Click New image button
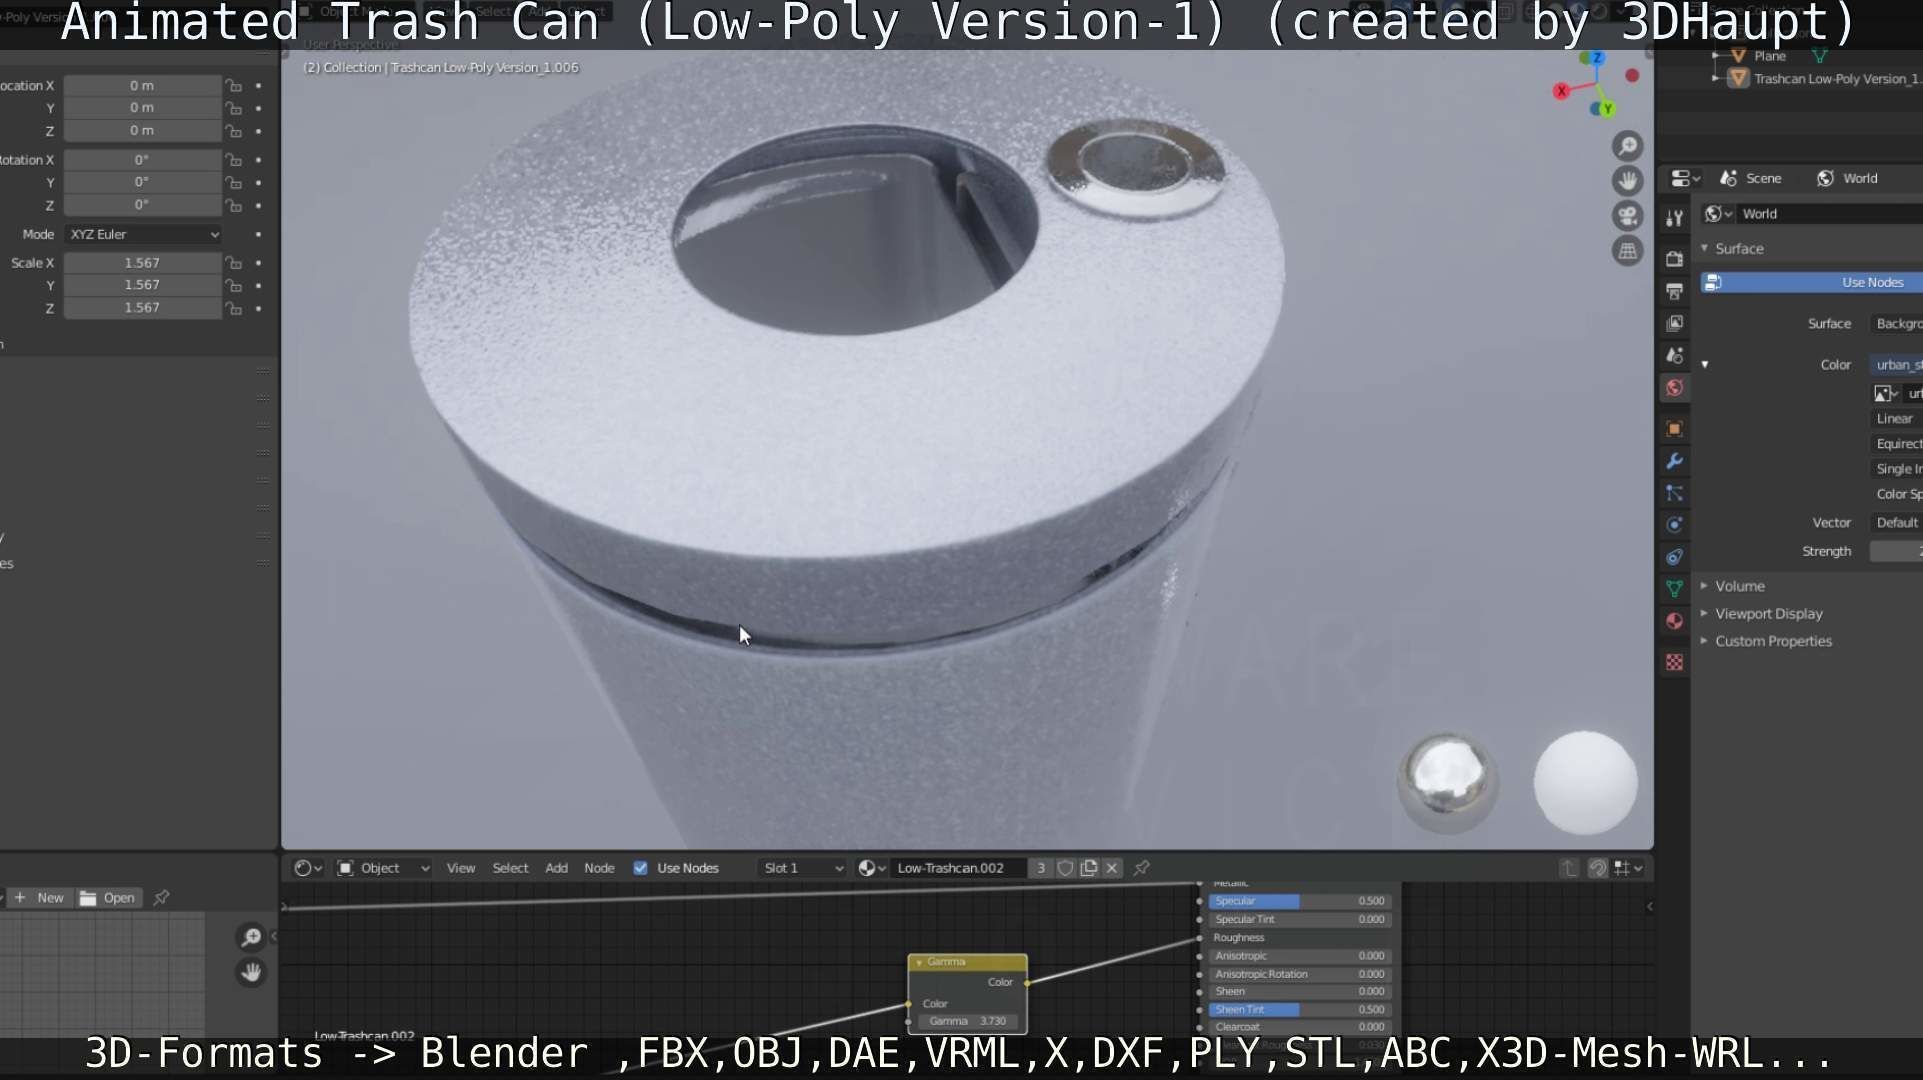Viewport: 1923px width, 1080px height. click(x=40, y=898)
